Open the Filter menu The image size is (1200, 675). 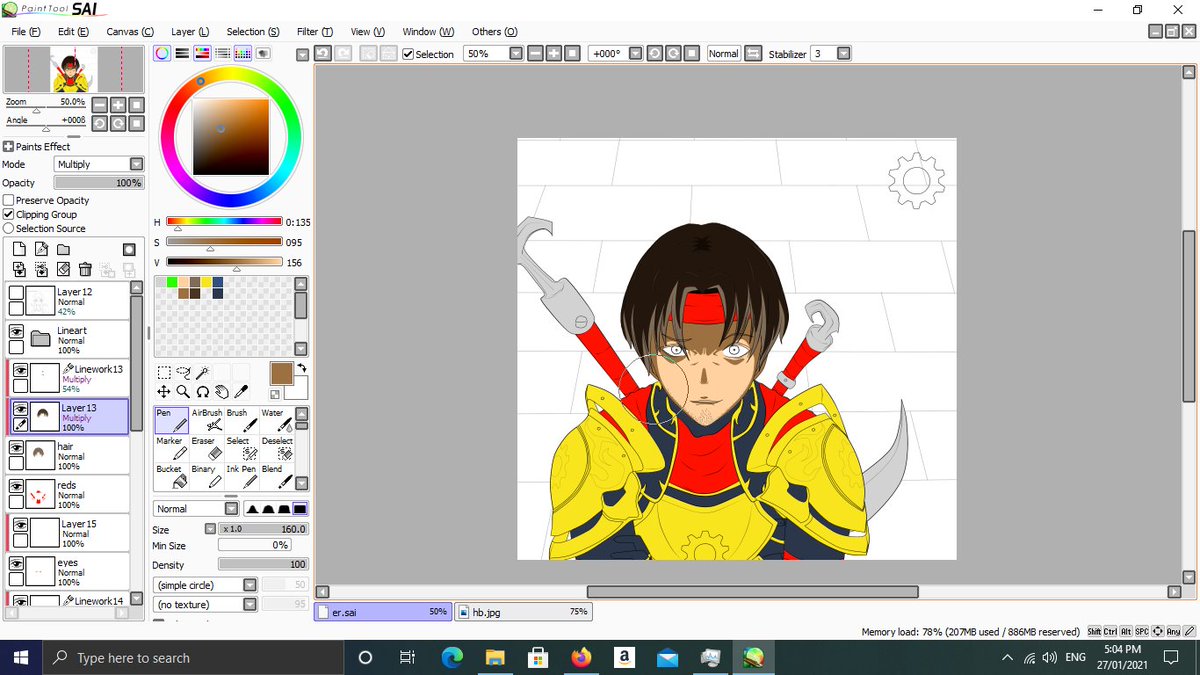click(314, 31)
